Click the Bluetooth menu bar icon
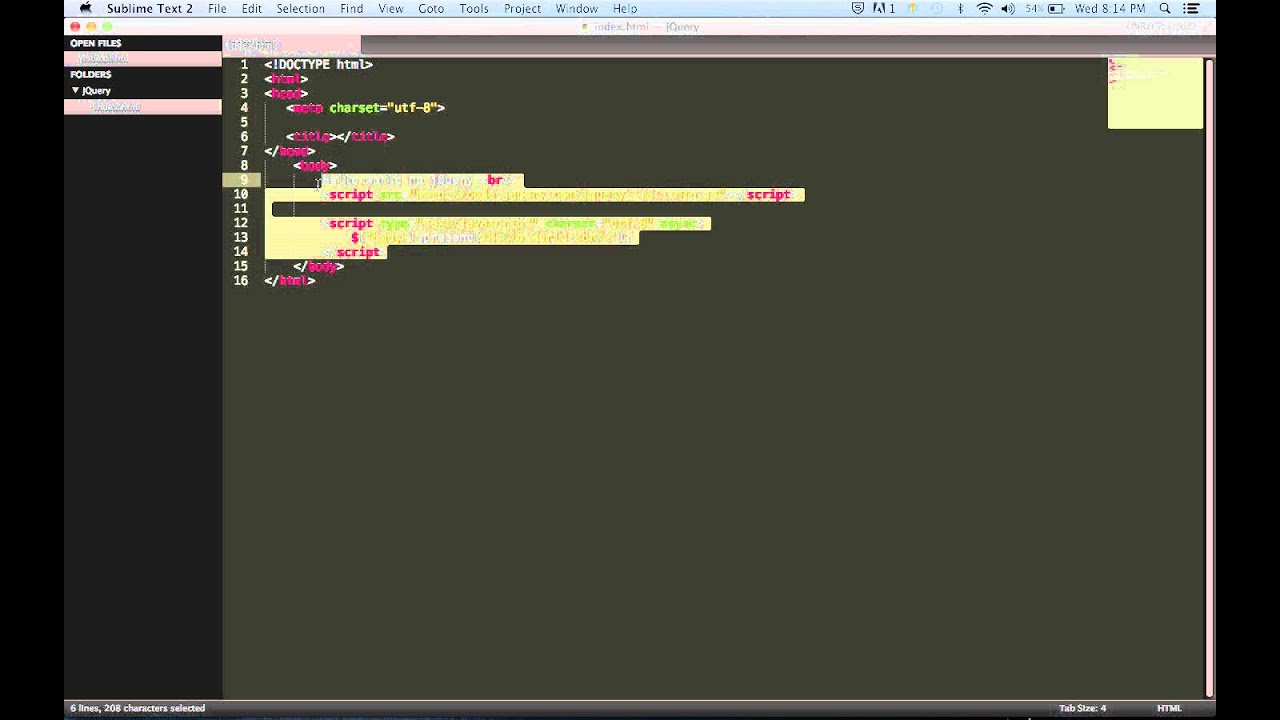Screen dimensions: 1280x720 [x=960, y=8]
